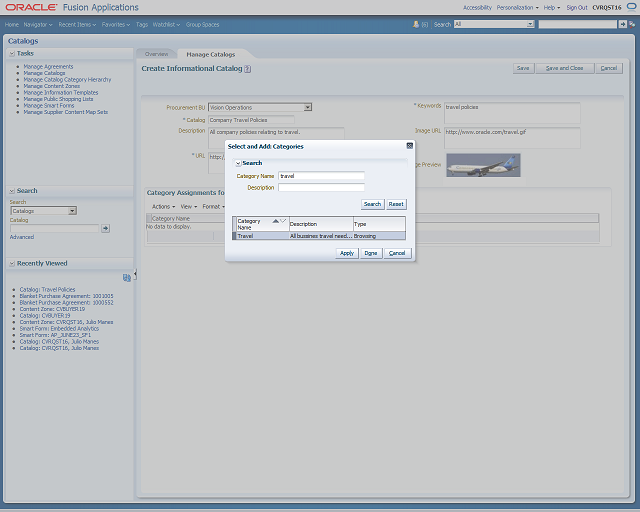Select the Travel category row
640x512 pixels.
(x=319, y=236)
